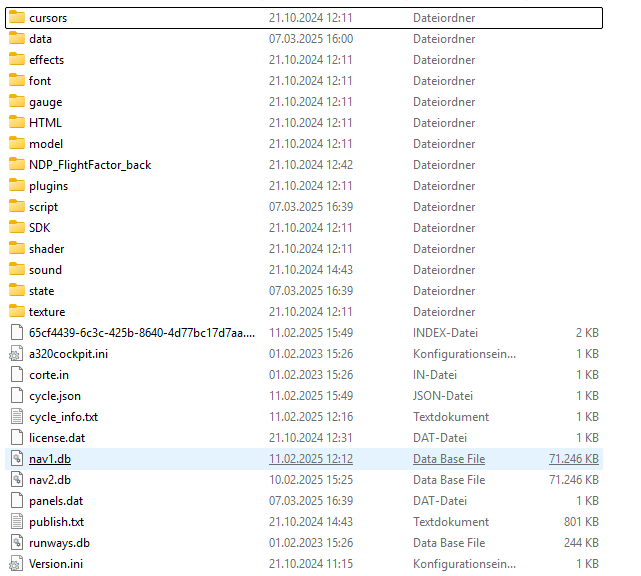Click the file name panels.dat
Image resolution: width=641 pixels, height=576 pixels.
(56, 501)
